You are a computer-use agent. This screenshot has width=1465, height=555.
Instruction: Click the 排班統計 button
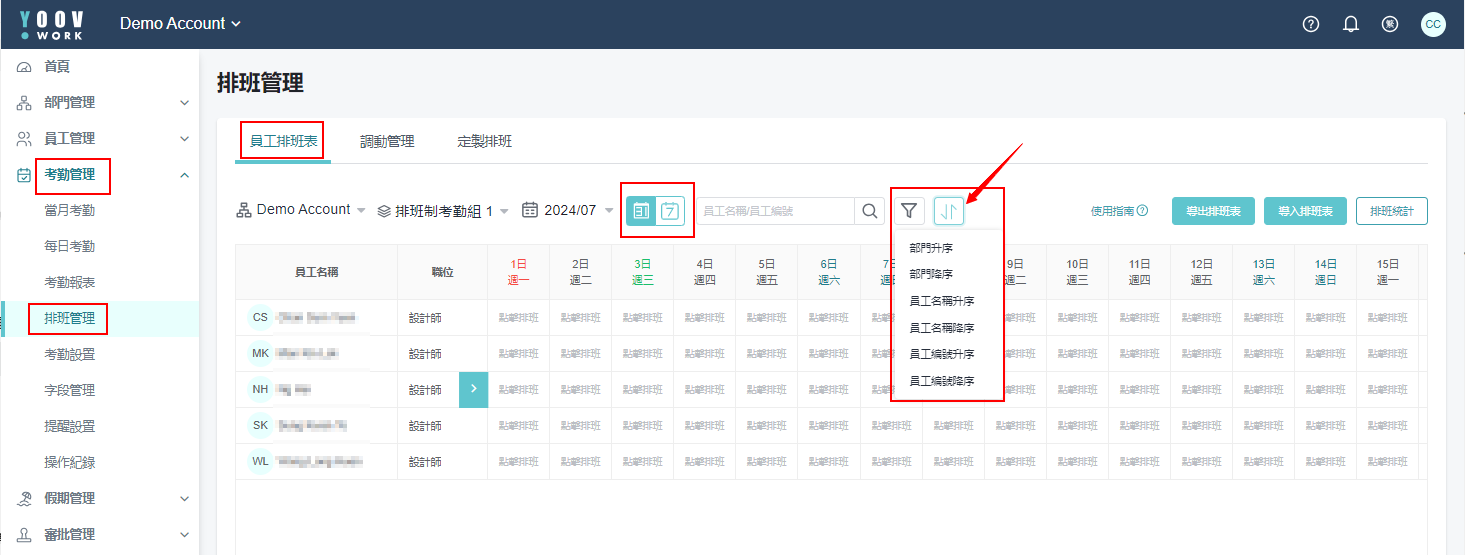point(1391,211)
